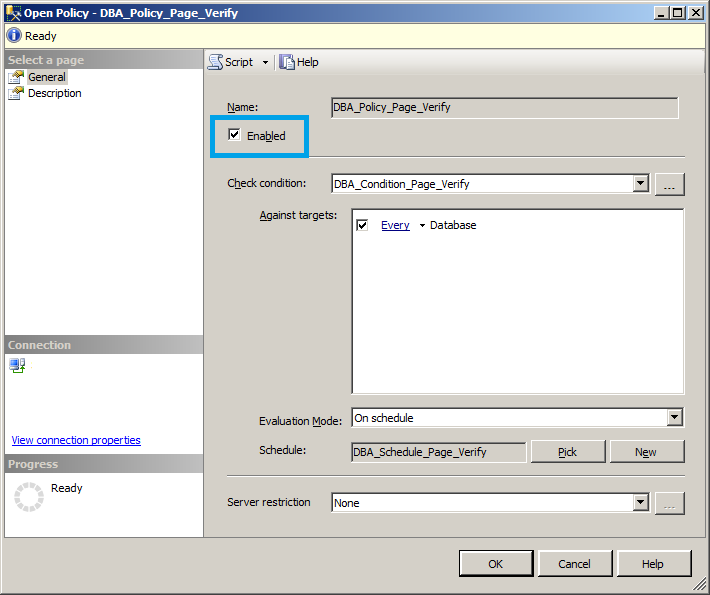This screenshot has width=710, height=595.
Task: Click the server connection icon
Action: [18, 366]
